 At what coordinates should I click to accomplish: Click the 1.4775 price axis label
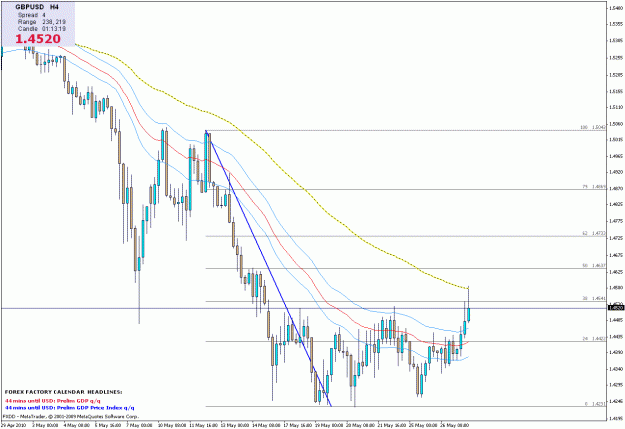[x=616, y=221]
